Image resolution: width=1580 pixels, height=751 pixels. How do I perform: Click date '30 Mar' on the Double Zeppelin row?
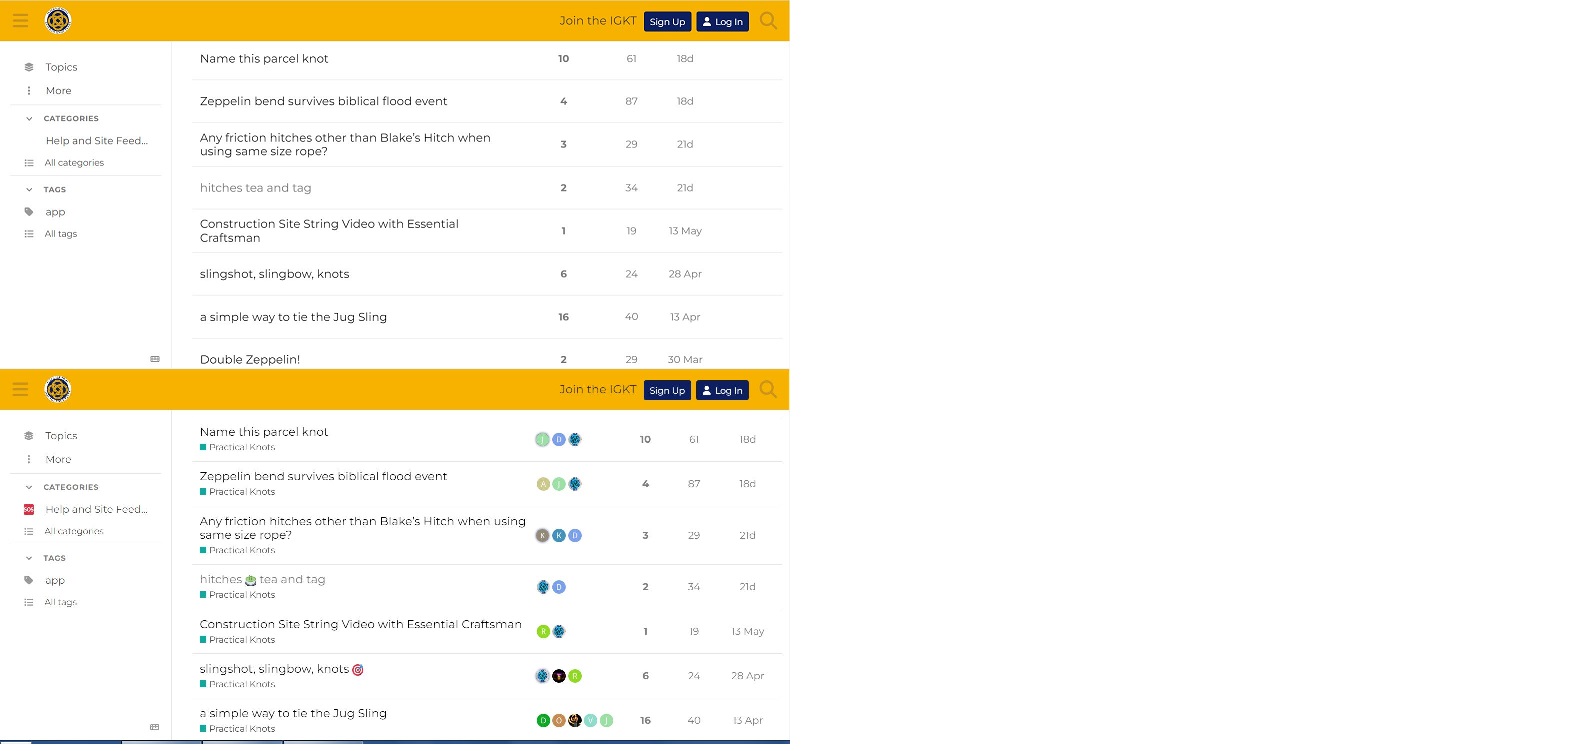click(685, 359)
